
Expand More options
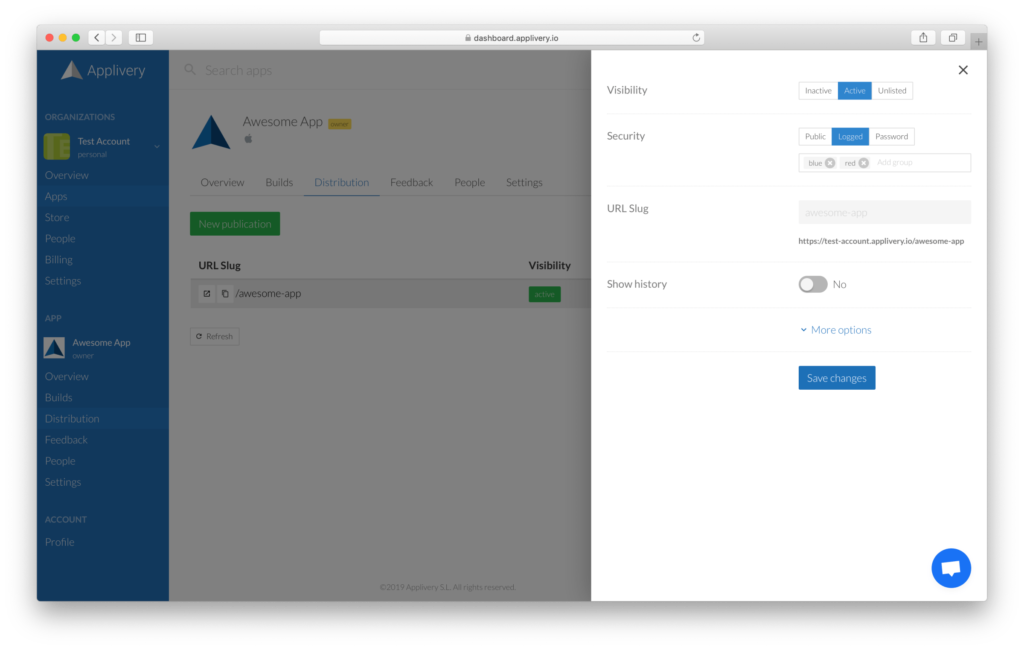coord(835,330)
